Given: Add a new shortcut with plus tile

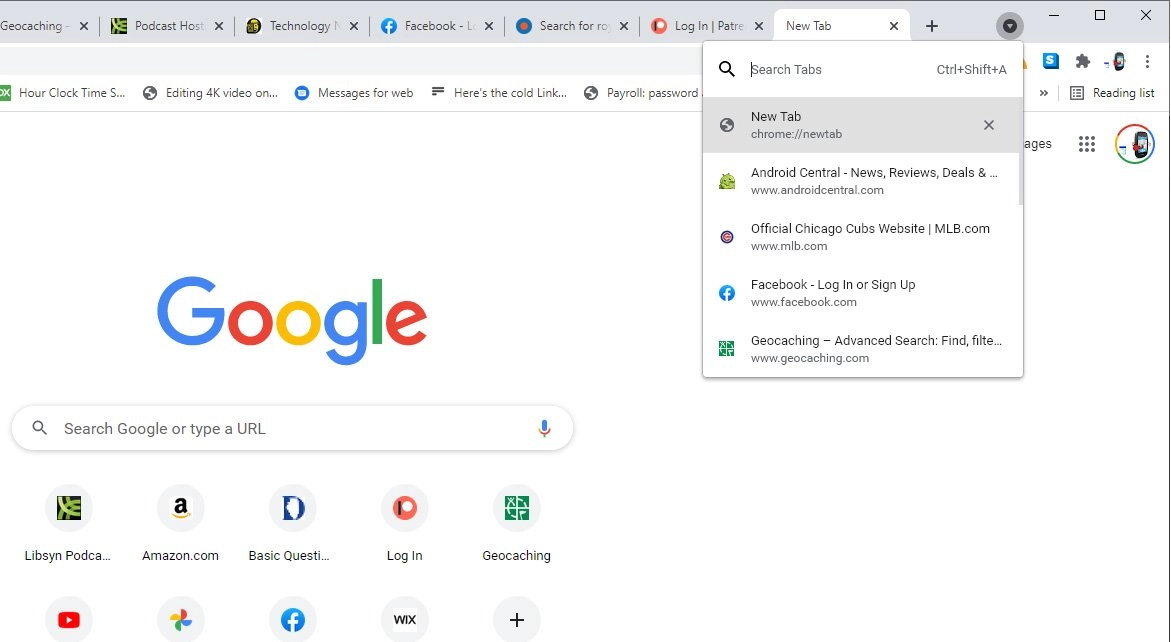Looking at the screenshot, I should click(517, 620).
